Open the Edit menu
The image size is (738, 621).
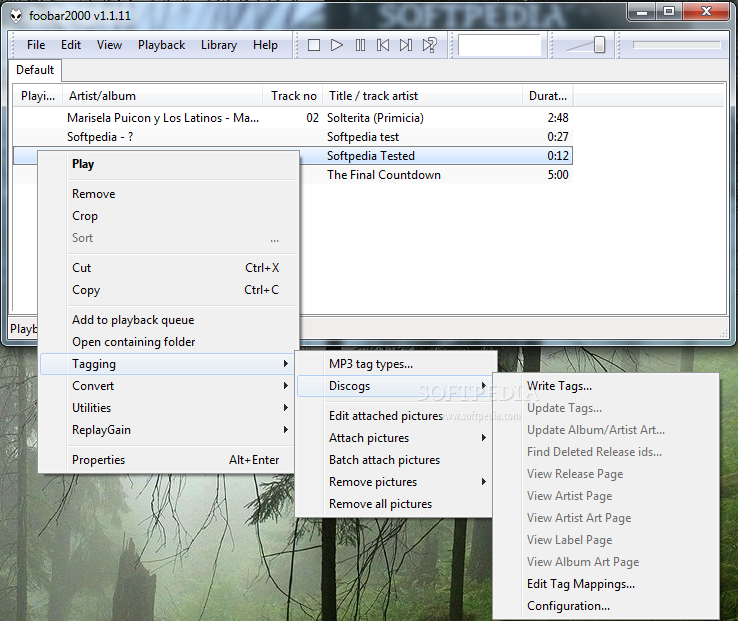[x=71, y=45]
